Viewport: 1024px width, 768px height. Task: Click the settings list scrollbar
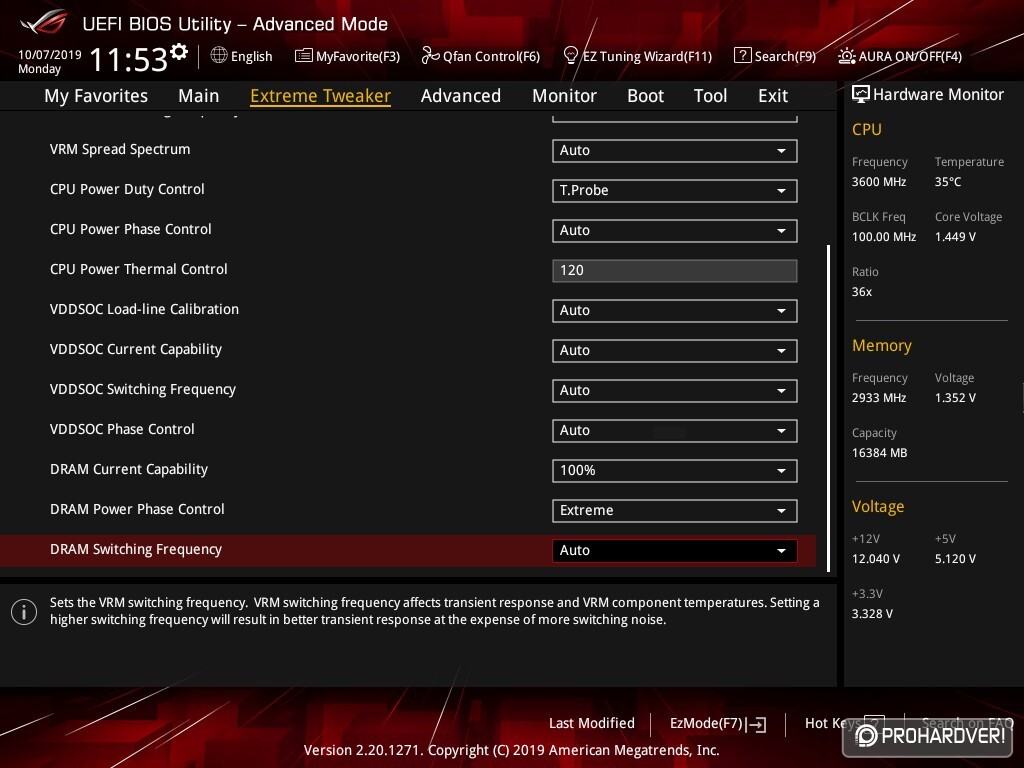click(828, 408)
